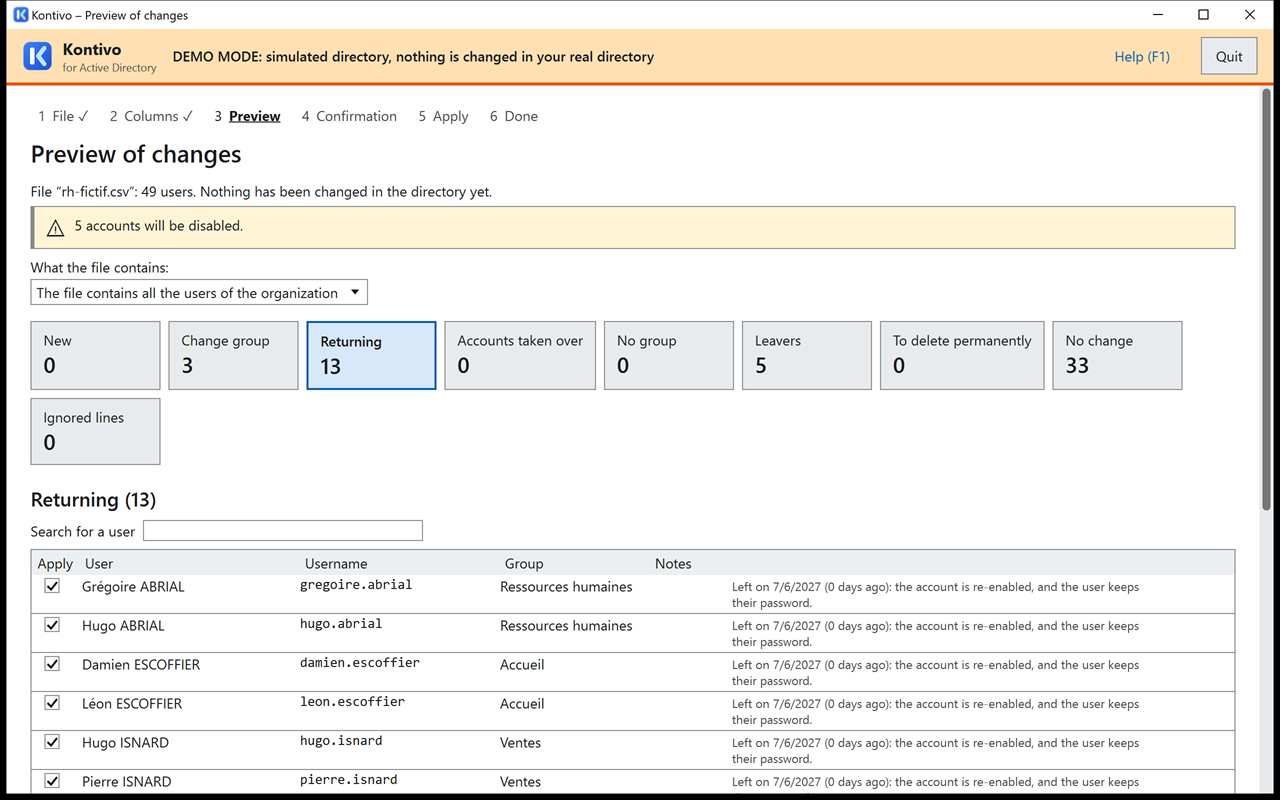Click username gregoire.abrial
This screenshot has height=800, width=1280.
pos(356,585)
